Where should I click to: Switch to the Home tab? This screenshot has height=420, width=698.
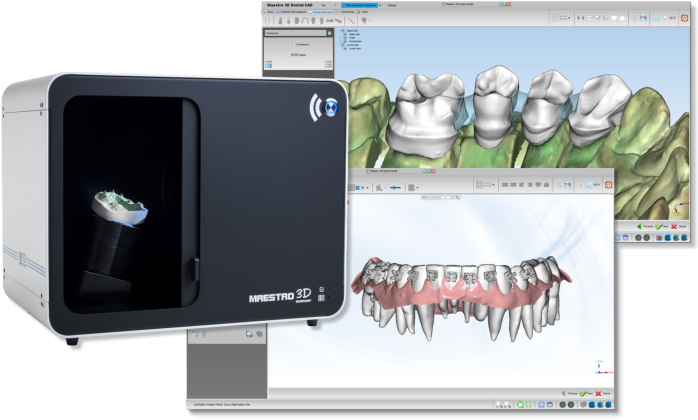(269, 12)
